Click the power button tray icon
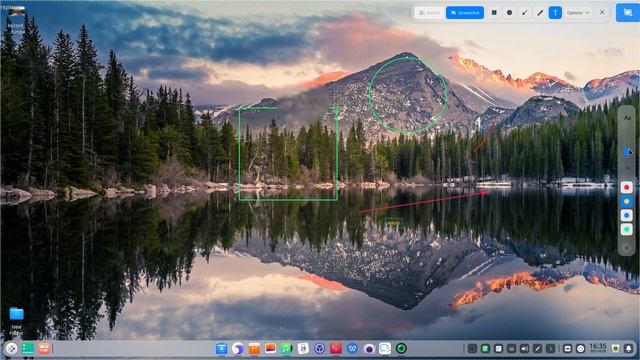 coord(580,349)
